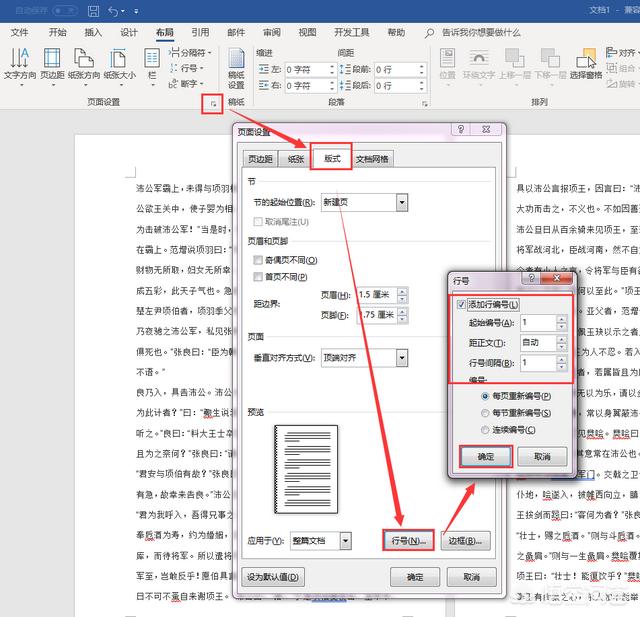Click the 行号(N)... button
The height and width of the screenshot is (617, 640).
click(x=407, y=540)
